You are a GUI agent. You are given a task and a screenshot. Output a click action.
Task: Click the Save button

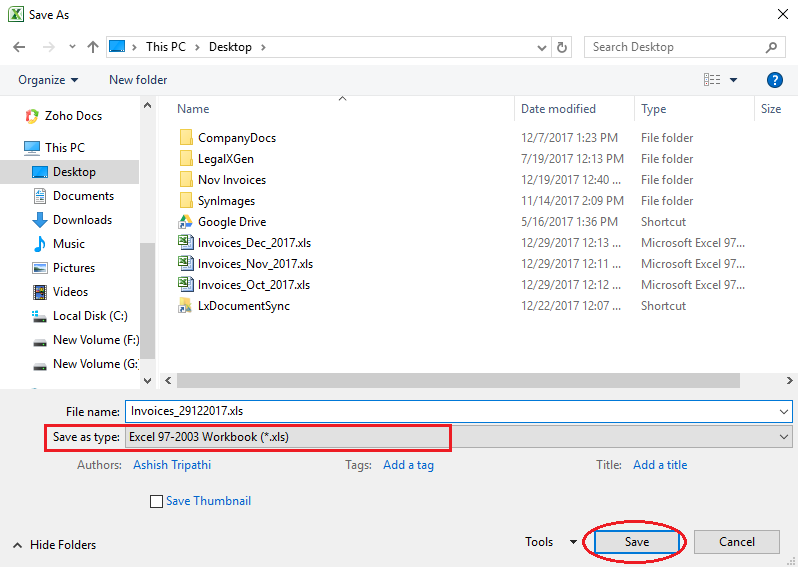point(637,542)
